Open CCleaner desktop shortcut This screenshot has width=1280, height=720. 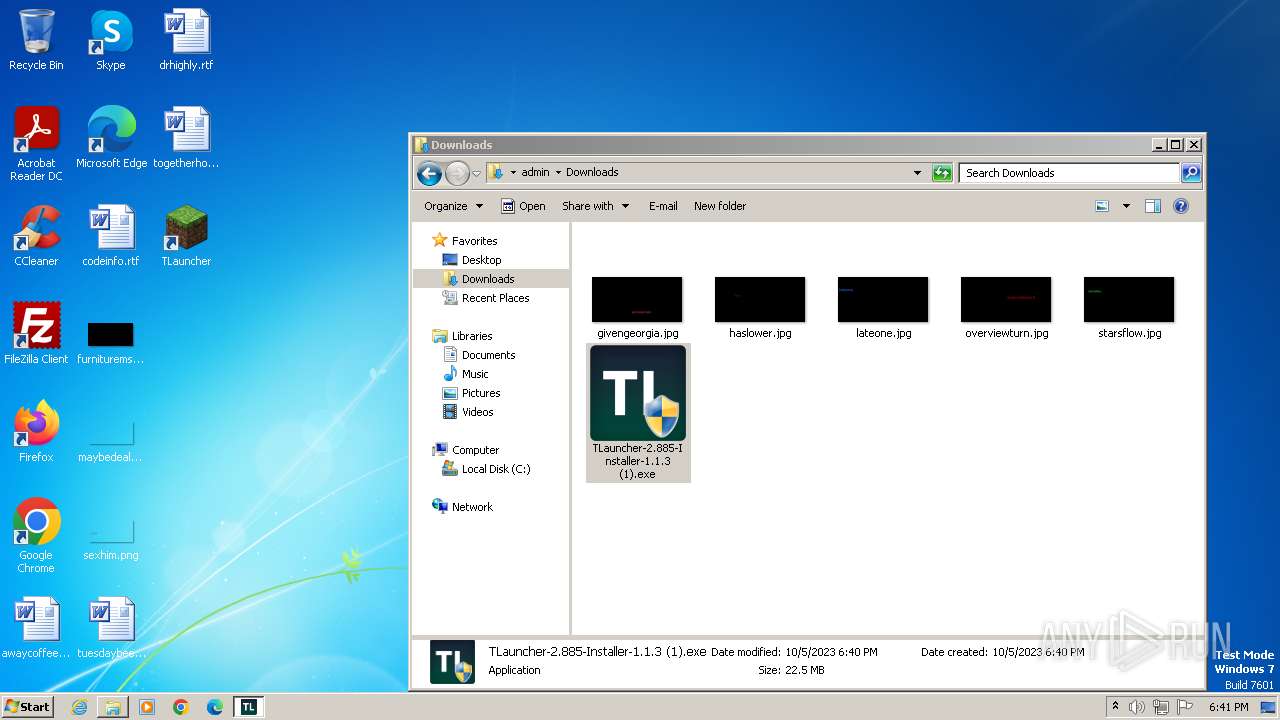pyautogui.click(x=36, y=236)
